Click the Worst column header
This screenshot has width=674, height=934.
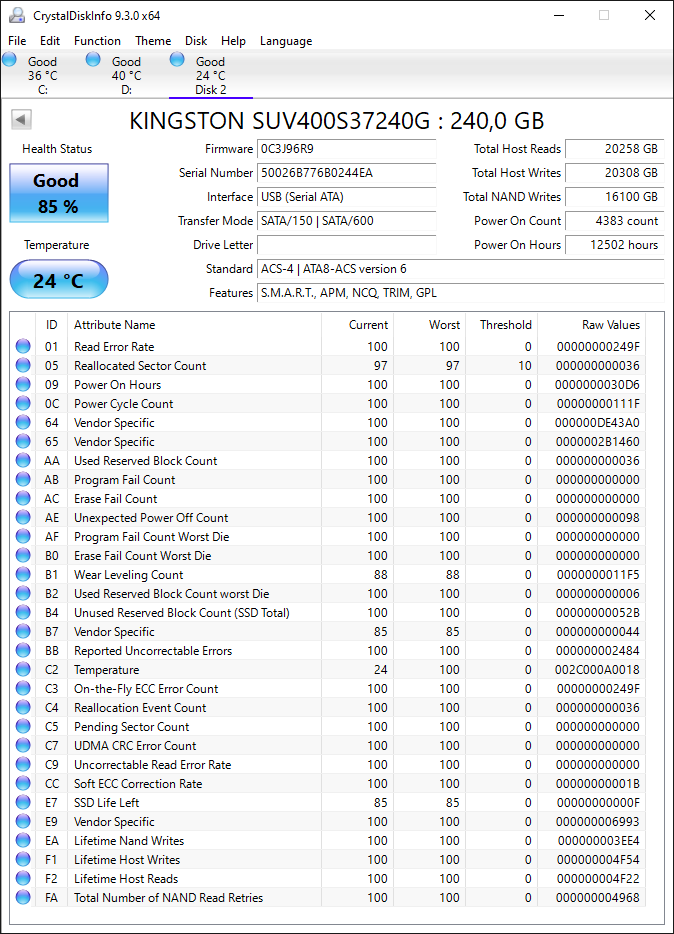coord(429,325)
